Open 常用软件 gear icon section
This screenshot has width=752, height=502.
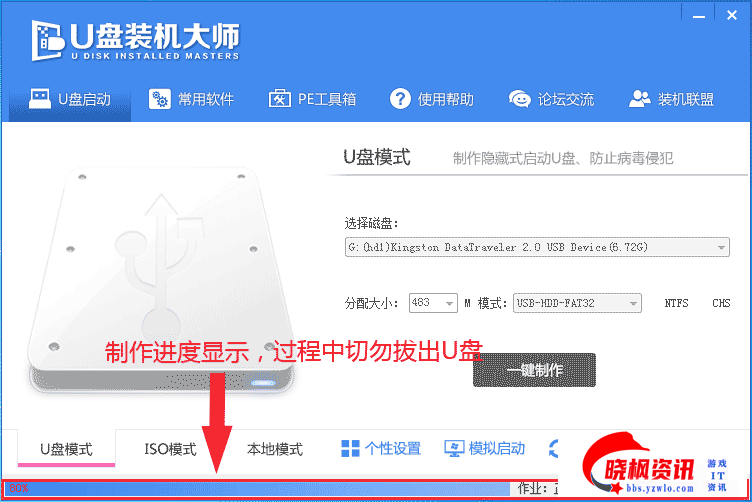[x=159, y=99]
